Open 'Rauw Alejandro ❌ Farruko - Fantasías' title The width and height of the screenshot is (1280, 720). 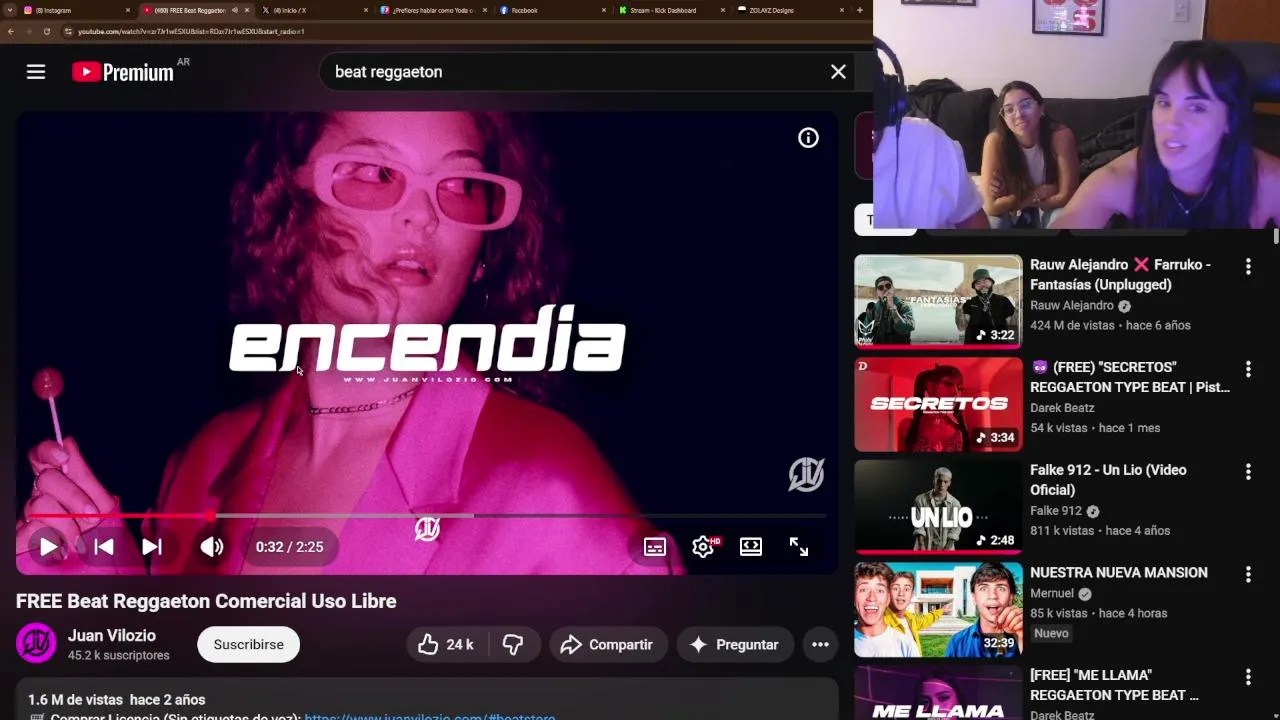point(1120,275)
